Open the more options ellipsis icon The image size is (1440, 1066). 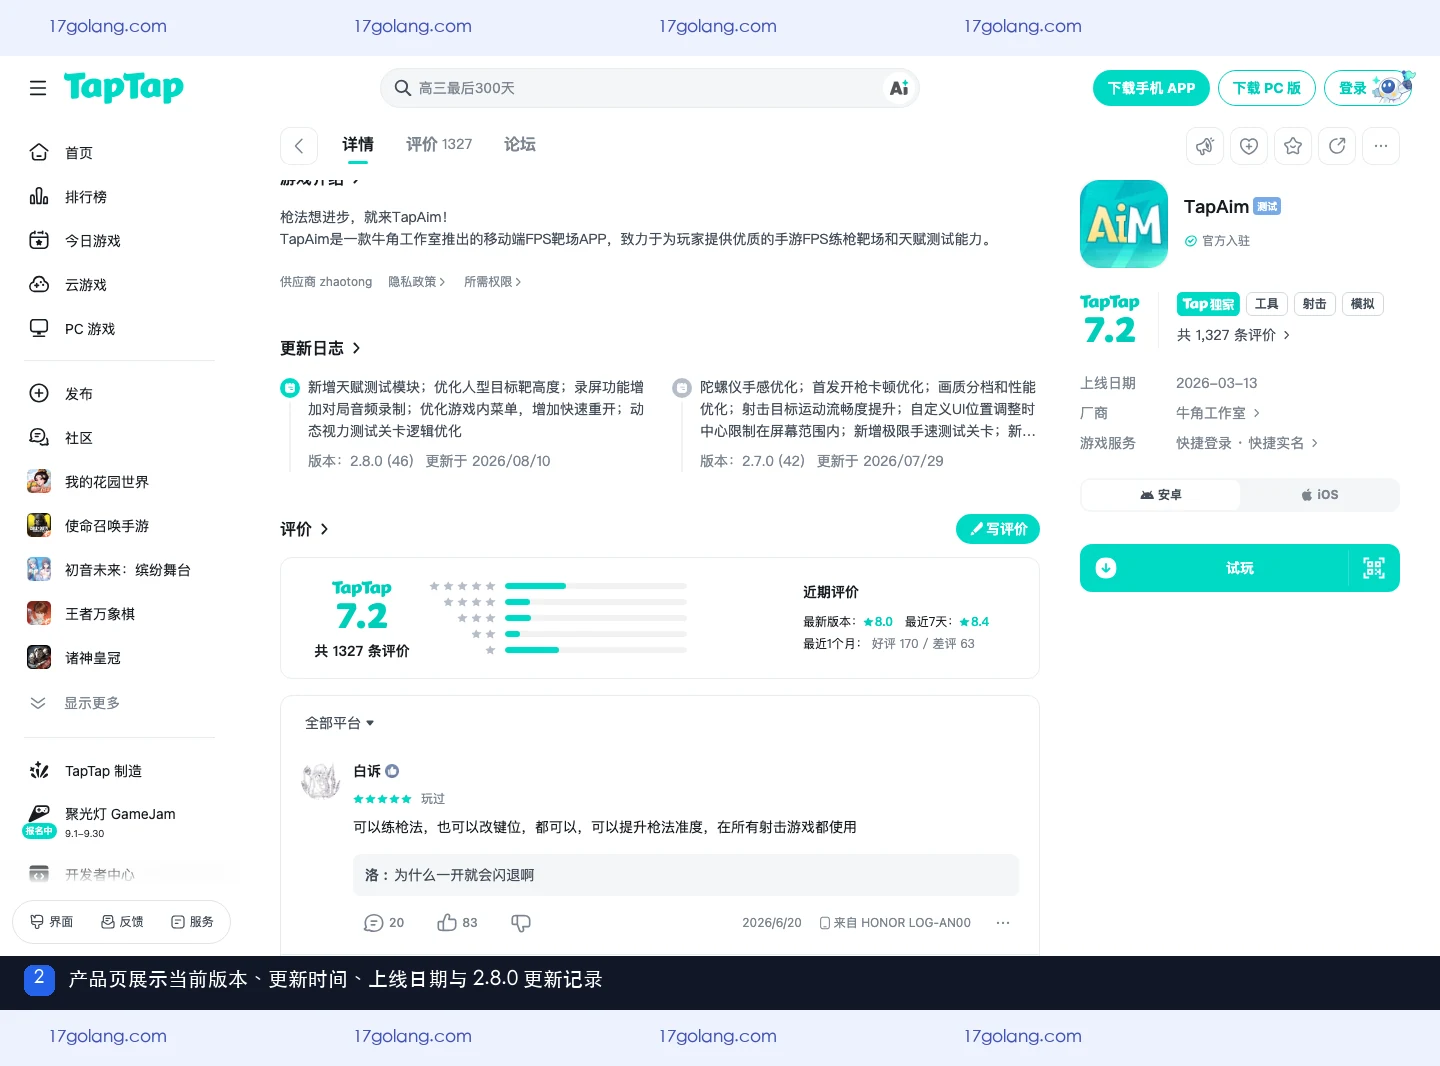point(1381,146)
